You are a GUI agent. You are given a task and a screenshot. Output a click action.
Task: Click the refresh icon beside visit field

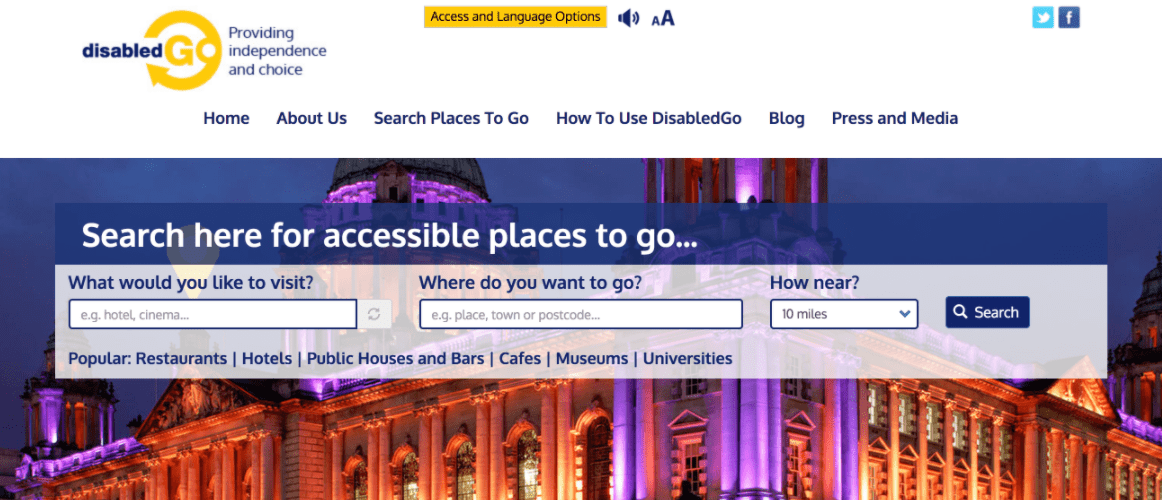(374, 314)
